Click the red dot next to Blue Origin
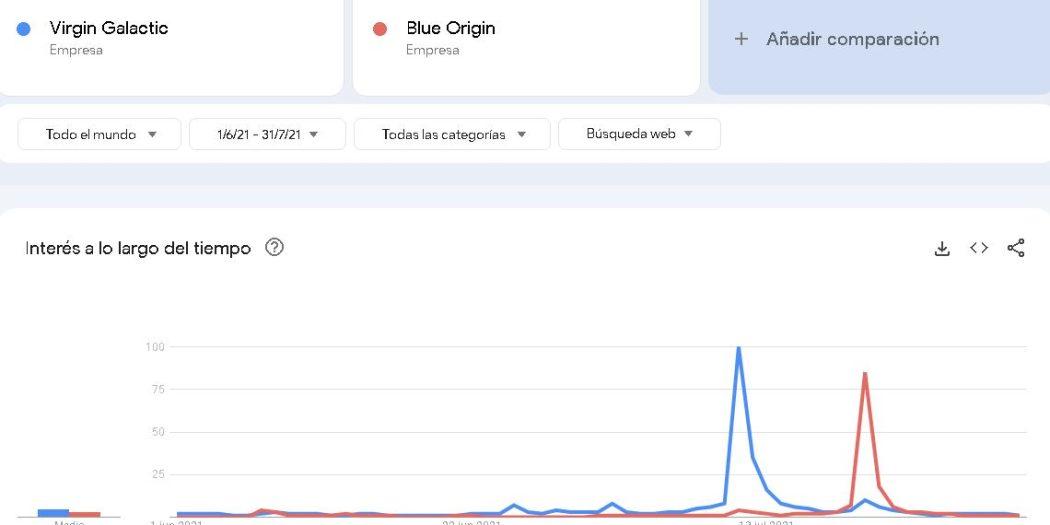This screenshot has width=1050, height=525. coord(380,29)
